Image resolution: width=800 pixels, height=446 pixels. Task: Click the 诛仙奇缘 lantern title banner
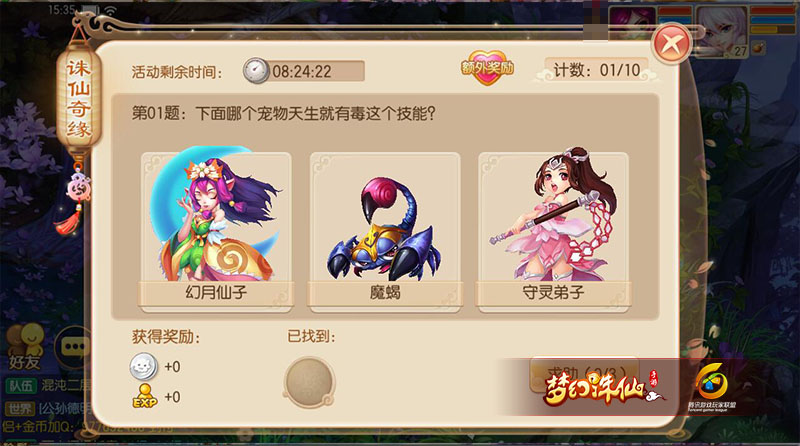[78, 98]
